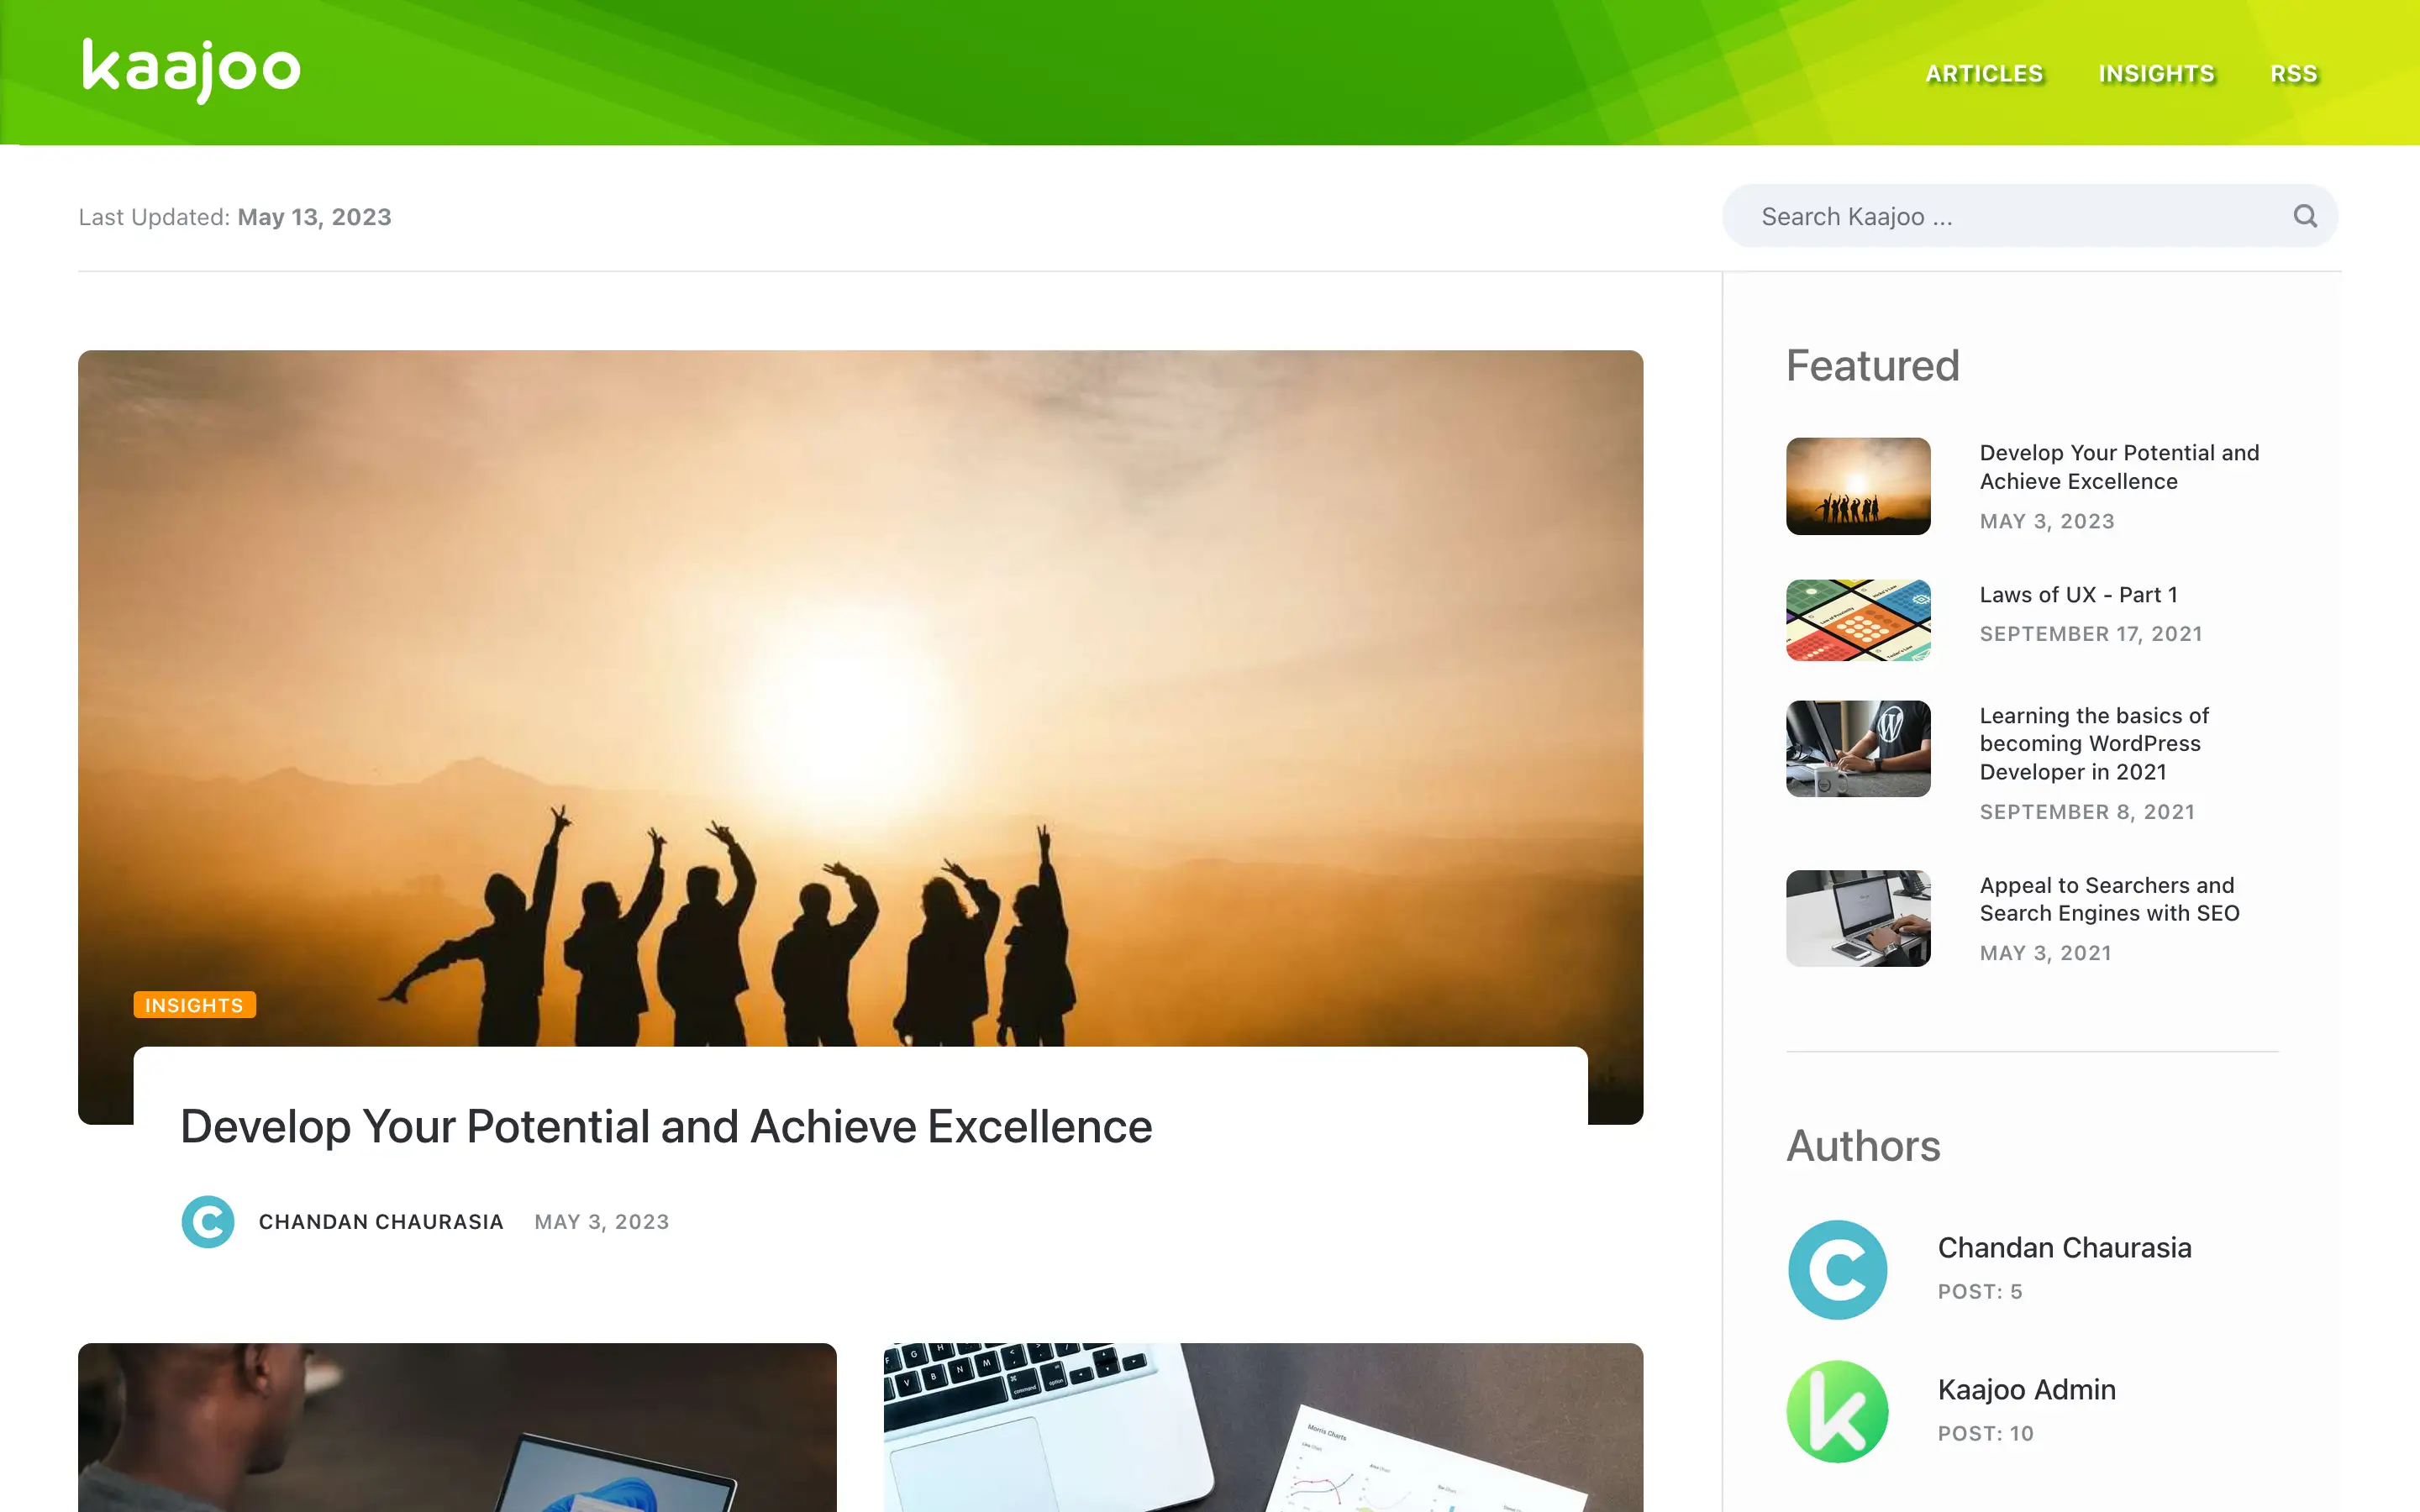
Task: Click the search magnifier icon
Action: (2305, 216)
